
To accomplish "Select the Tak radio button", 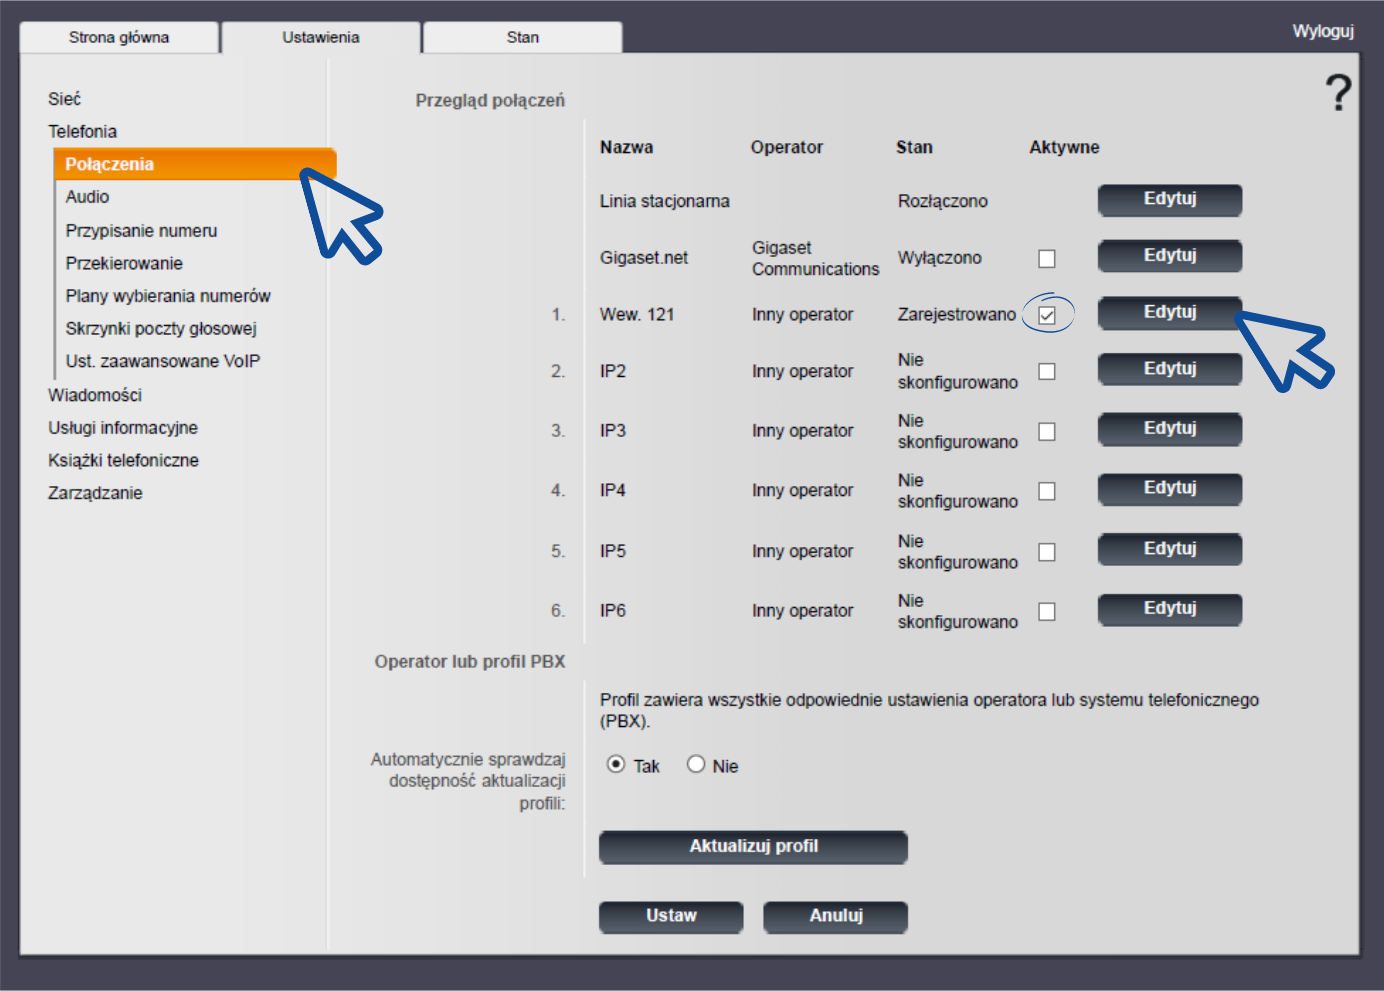I will pyautogui.click(x=616, y=765).
